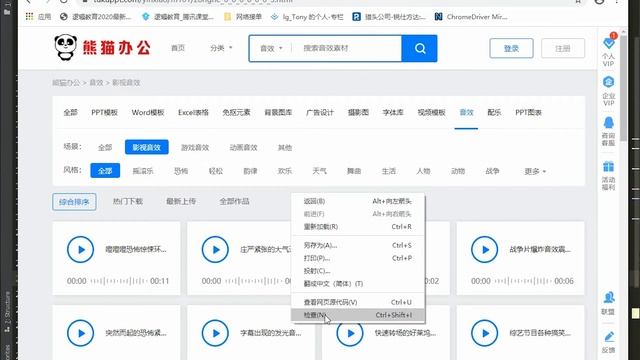
Task: Select the 游戏音效 scene filter
Action: tap(195, 147)
